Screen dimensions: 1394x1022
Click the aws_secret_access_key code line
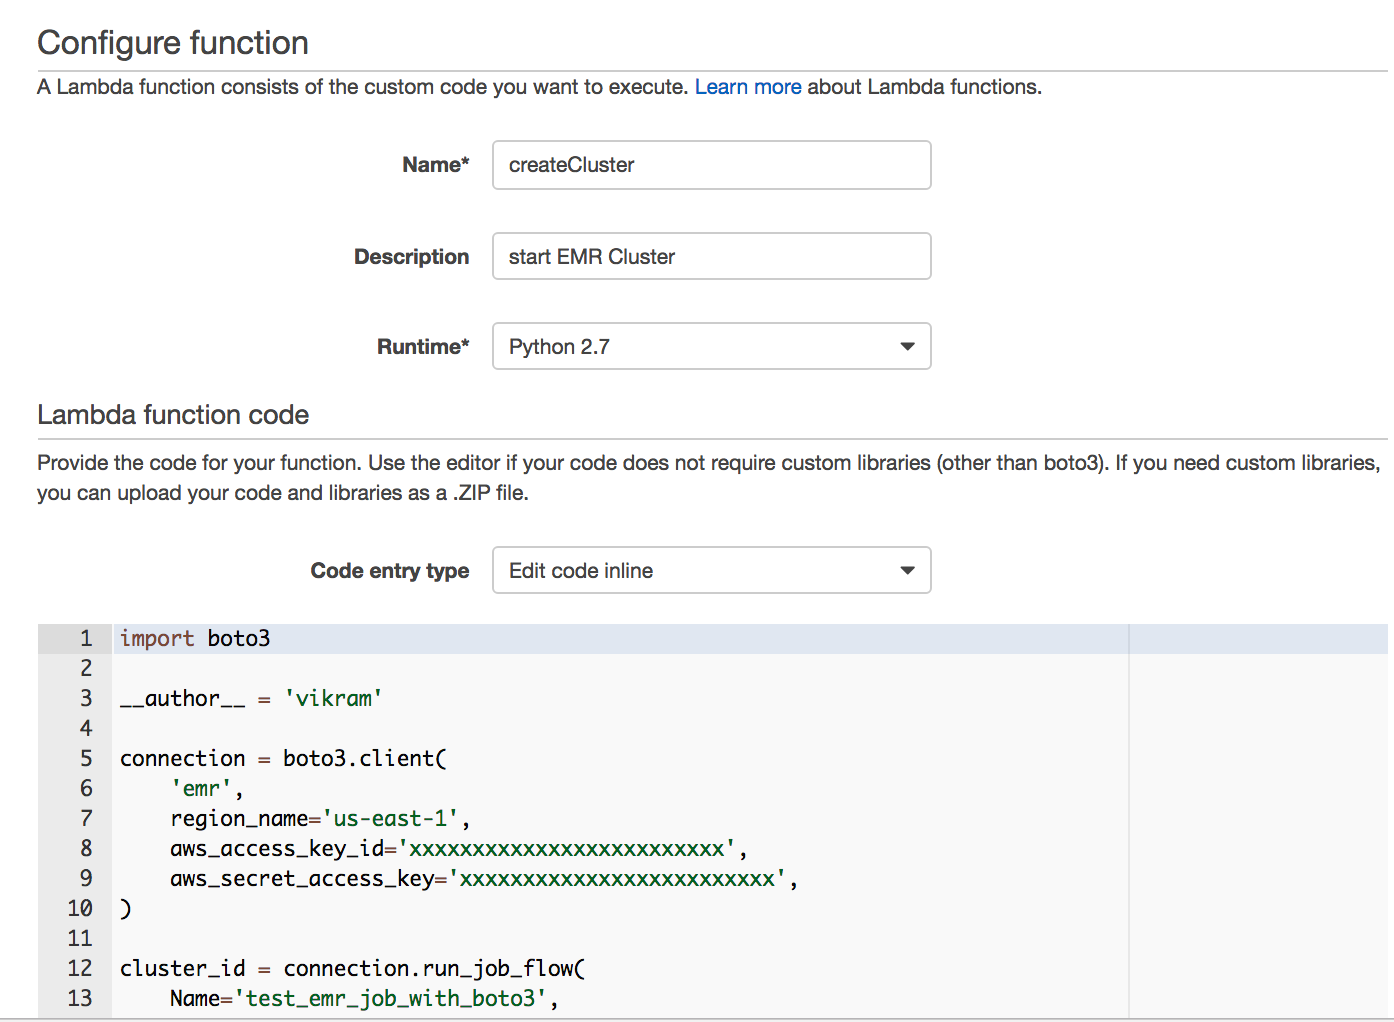(483, 879)
